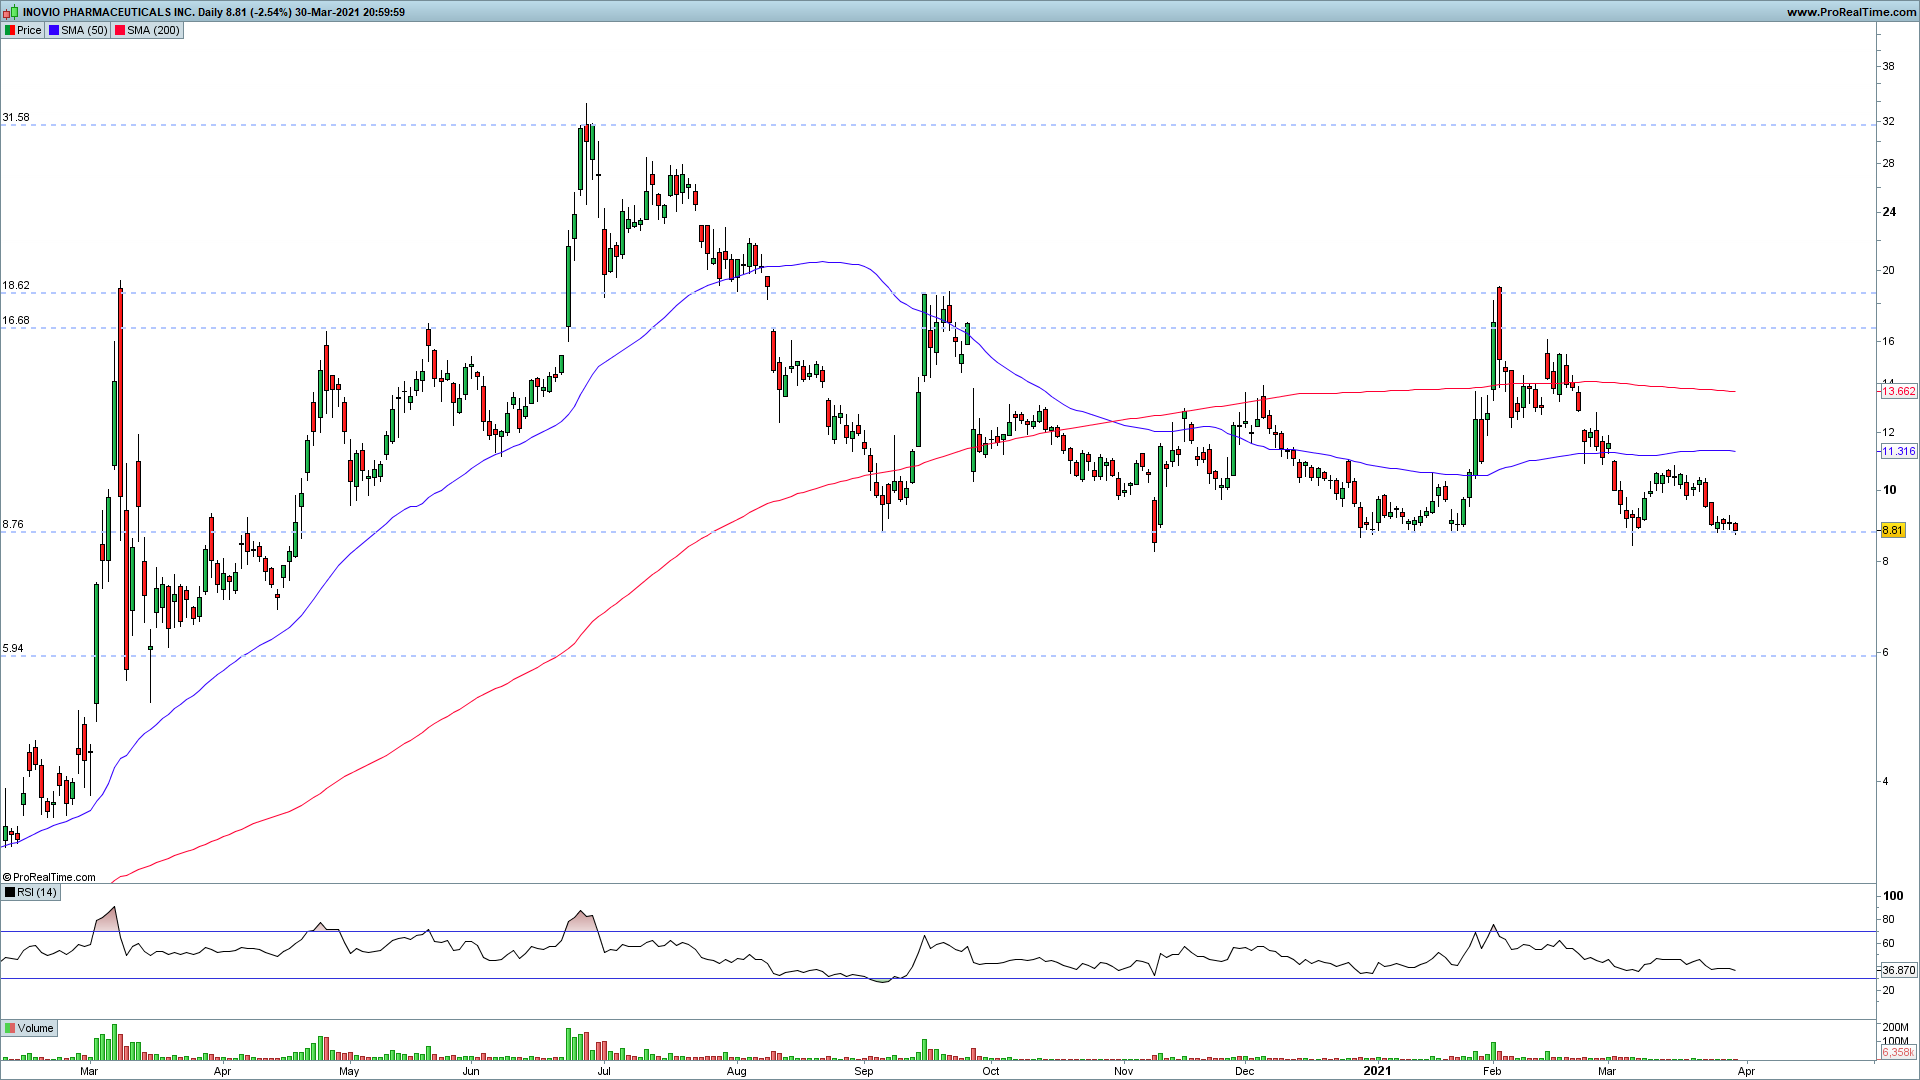Click the red SMA (200) color icon
1920x1080 pixels.
[x=120, y=30]
